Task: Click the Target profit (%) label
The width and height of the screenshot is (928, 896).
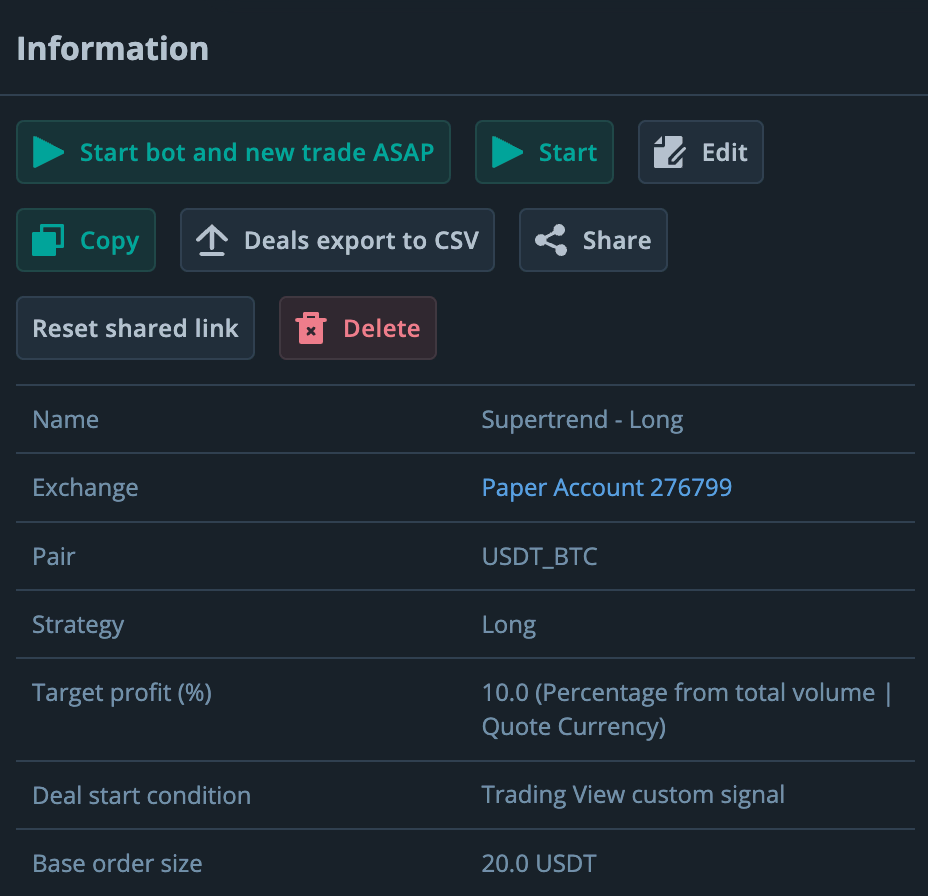Action: pos(122,693)
